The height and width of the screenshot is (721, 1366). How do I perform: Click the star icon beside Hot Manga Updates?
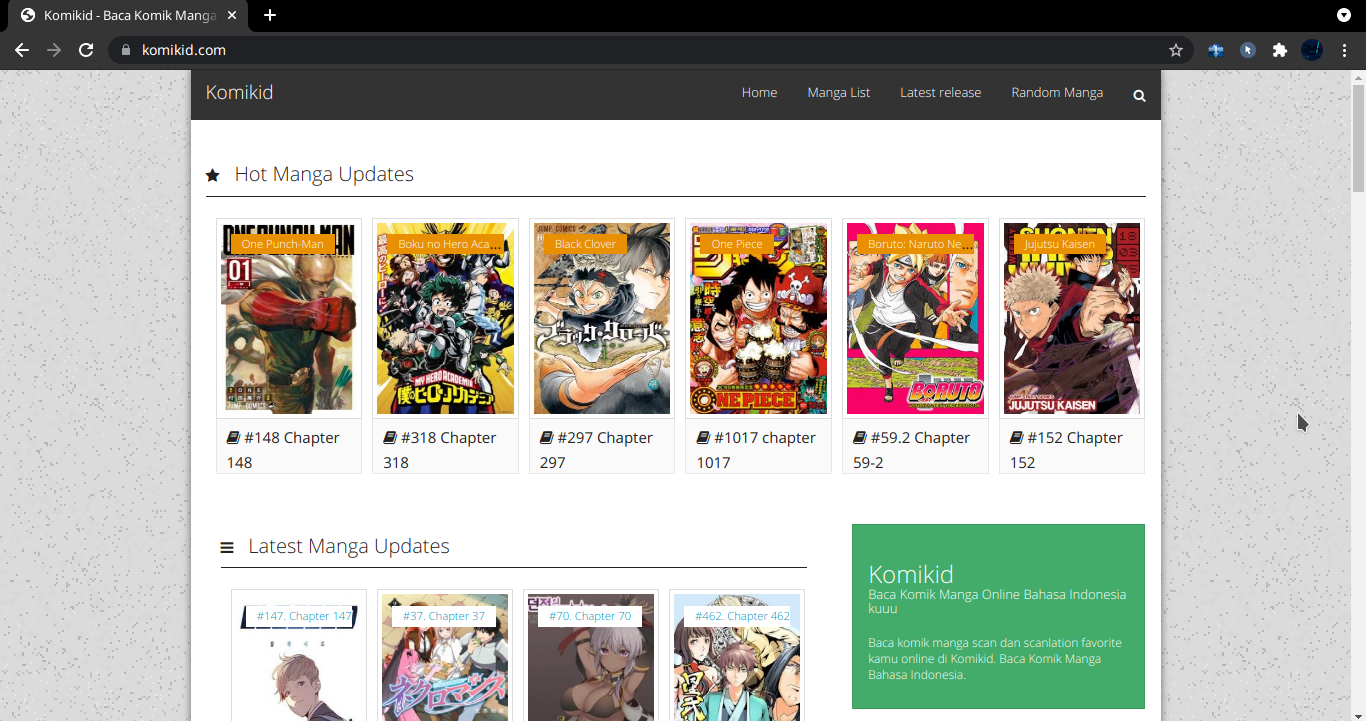[212, 174]
